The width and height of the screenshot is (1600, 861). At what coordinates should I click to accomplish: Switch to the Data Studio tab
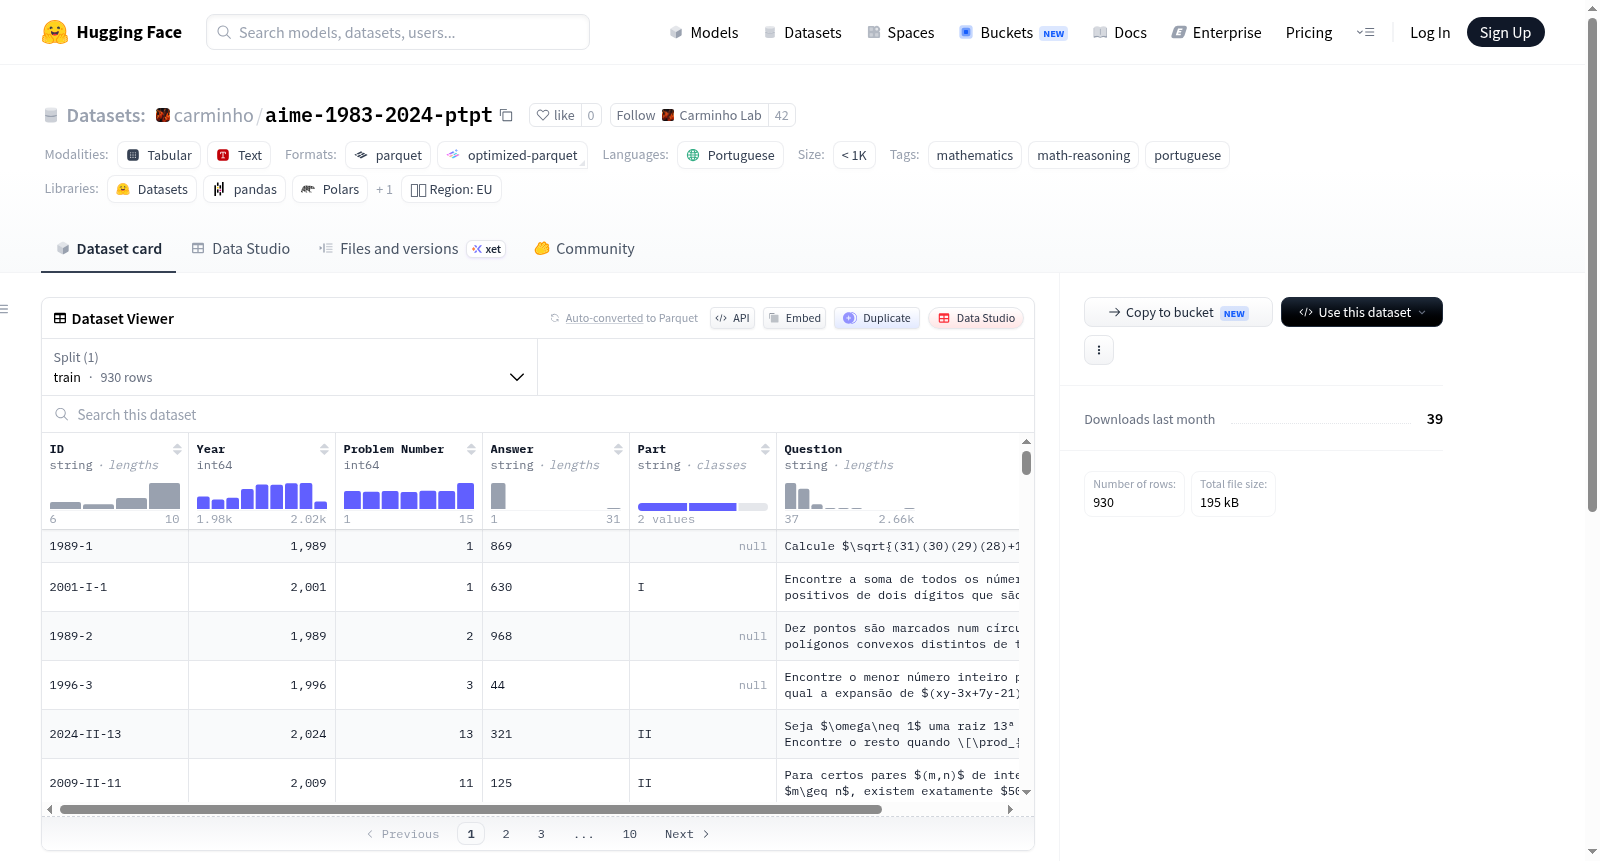(x=241, y=249)
